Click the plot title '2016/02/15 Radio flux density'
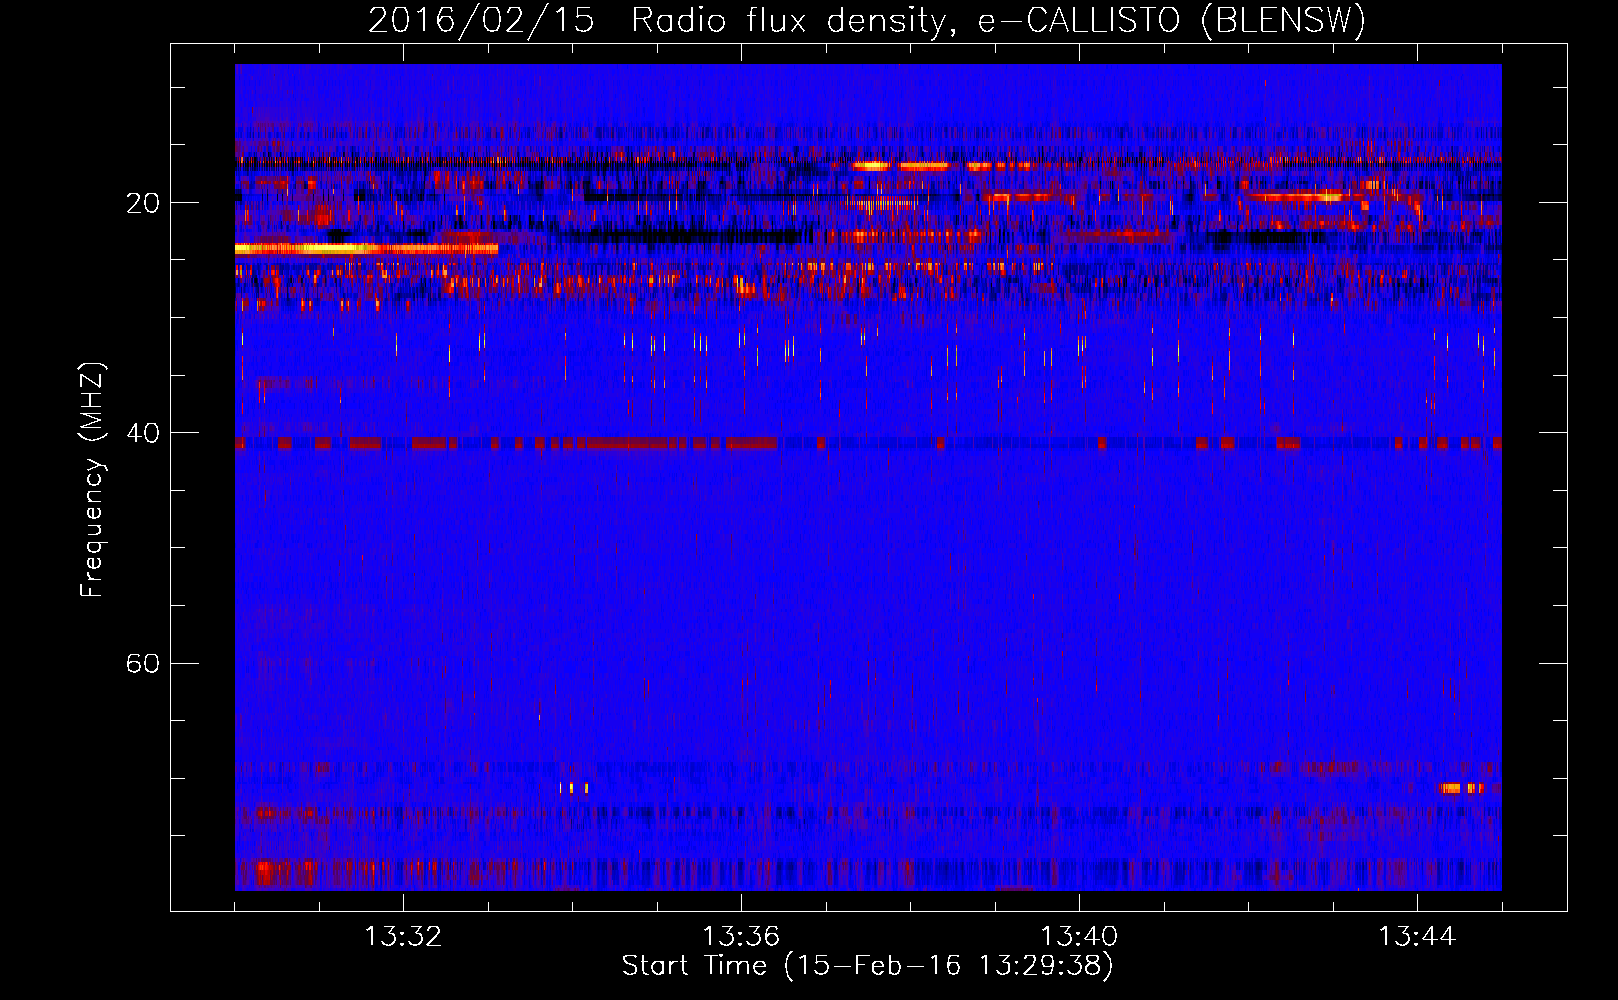 point(867,21)
